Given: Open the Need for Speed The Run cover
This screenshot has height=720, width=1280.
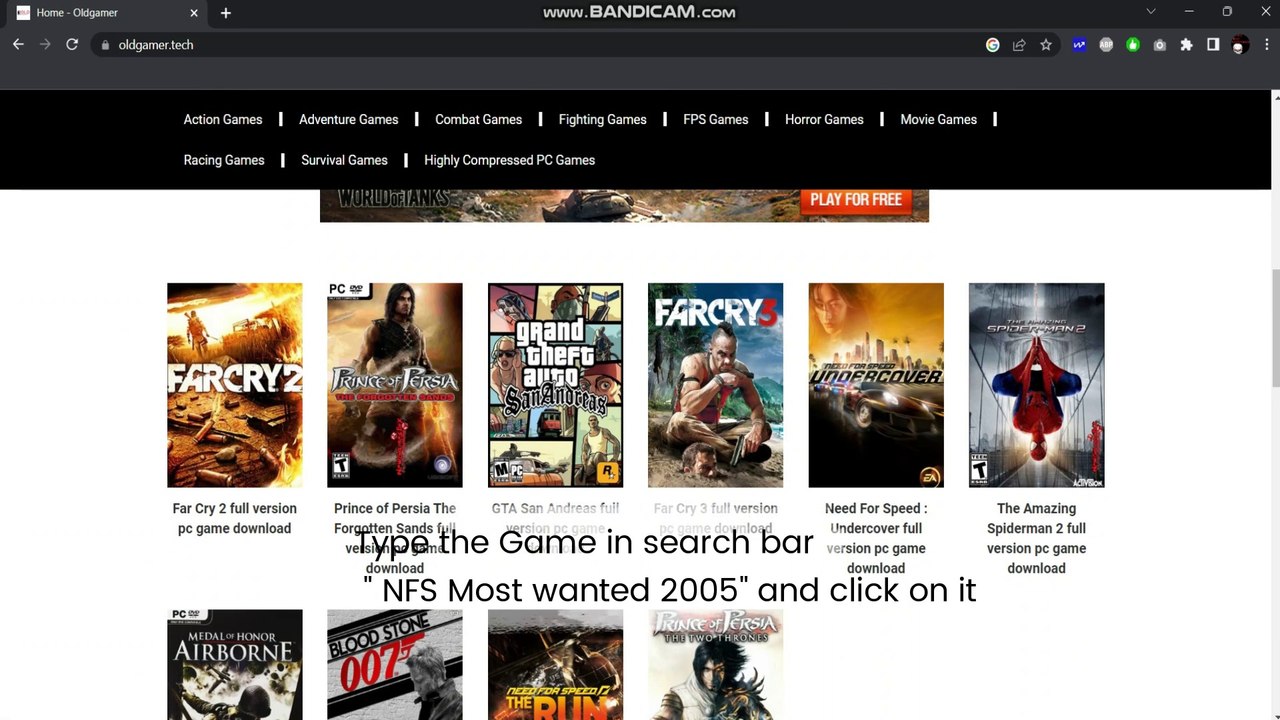Looking at the screenshot, I should [555, 665].
